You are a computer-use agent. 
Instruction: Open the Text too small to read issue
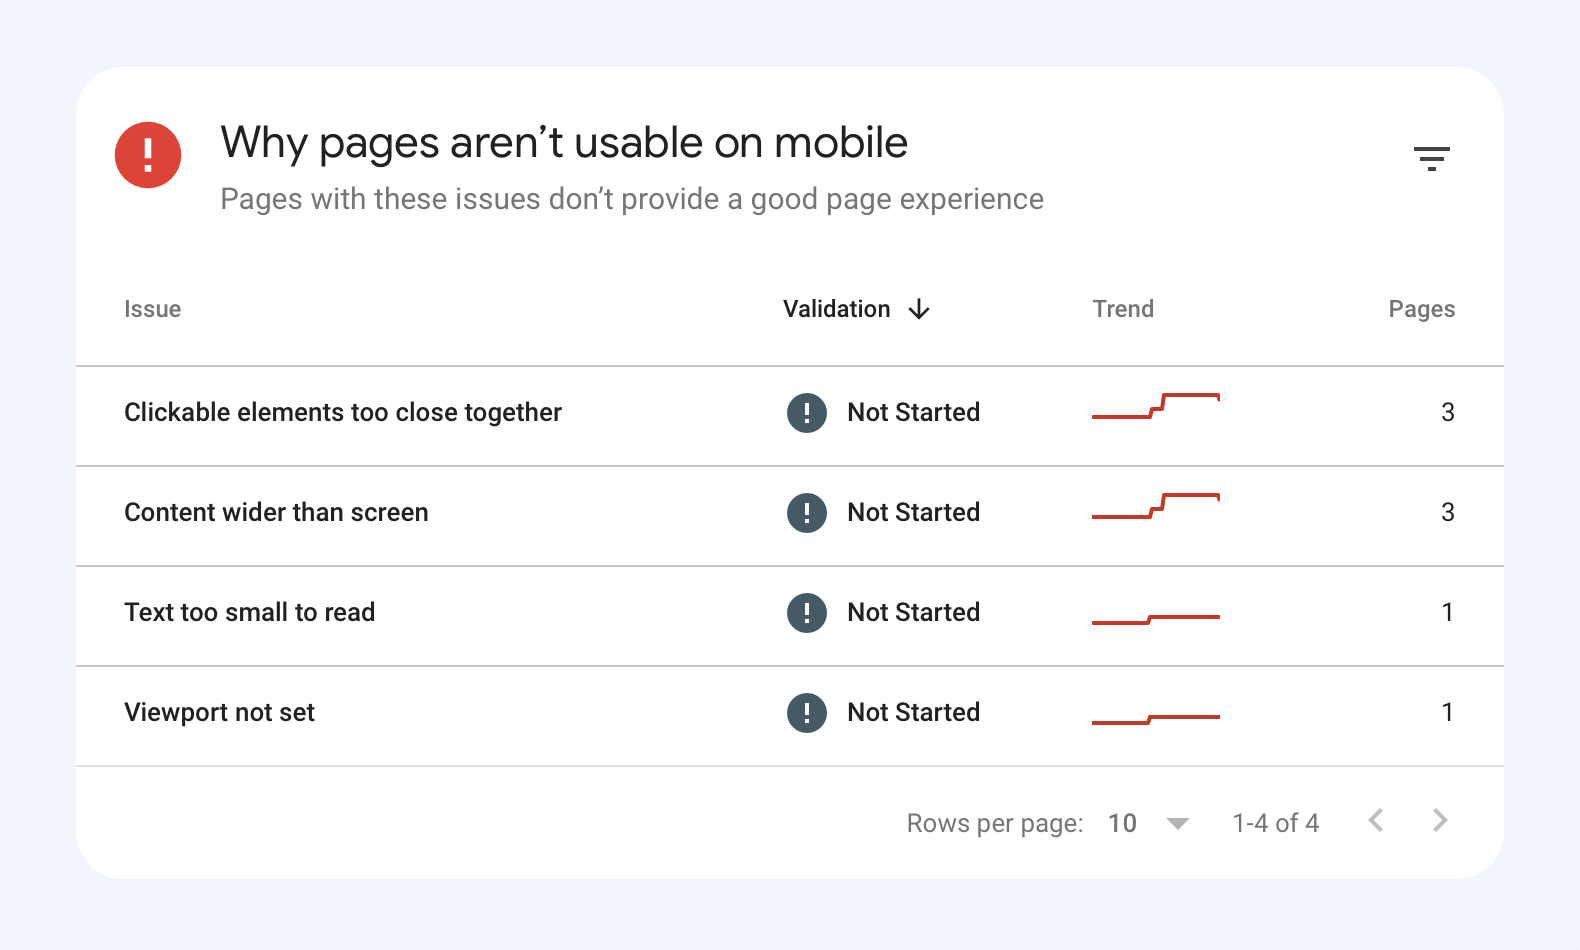coord(249,612)
